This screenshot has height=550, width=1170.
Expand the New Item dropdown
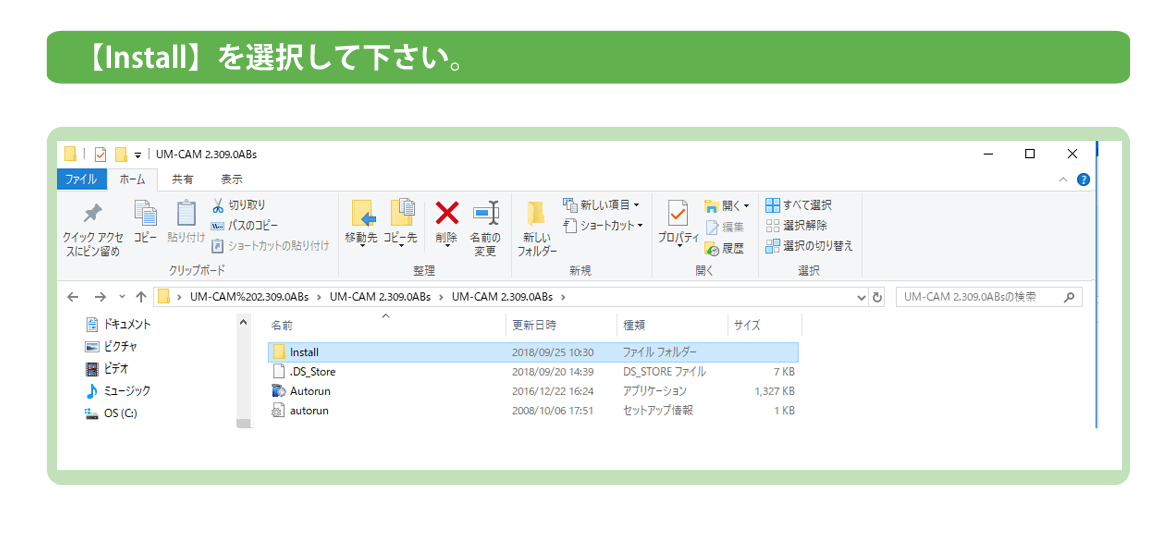(x=602, y=205)
